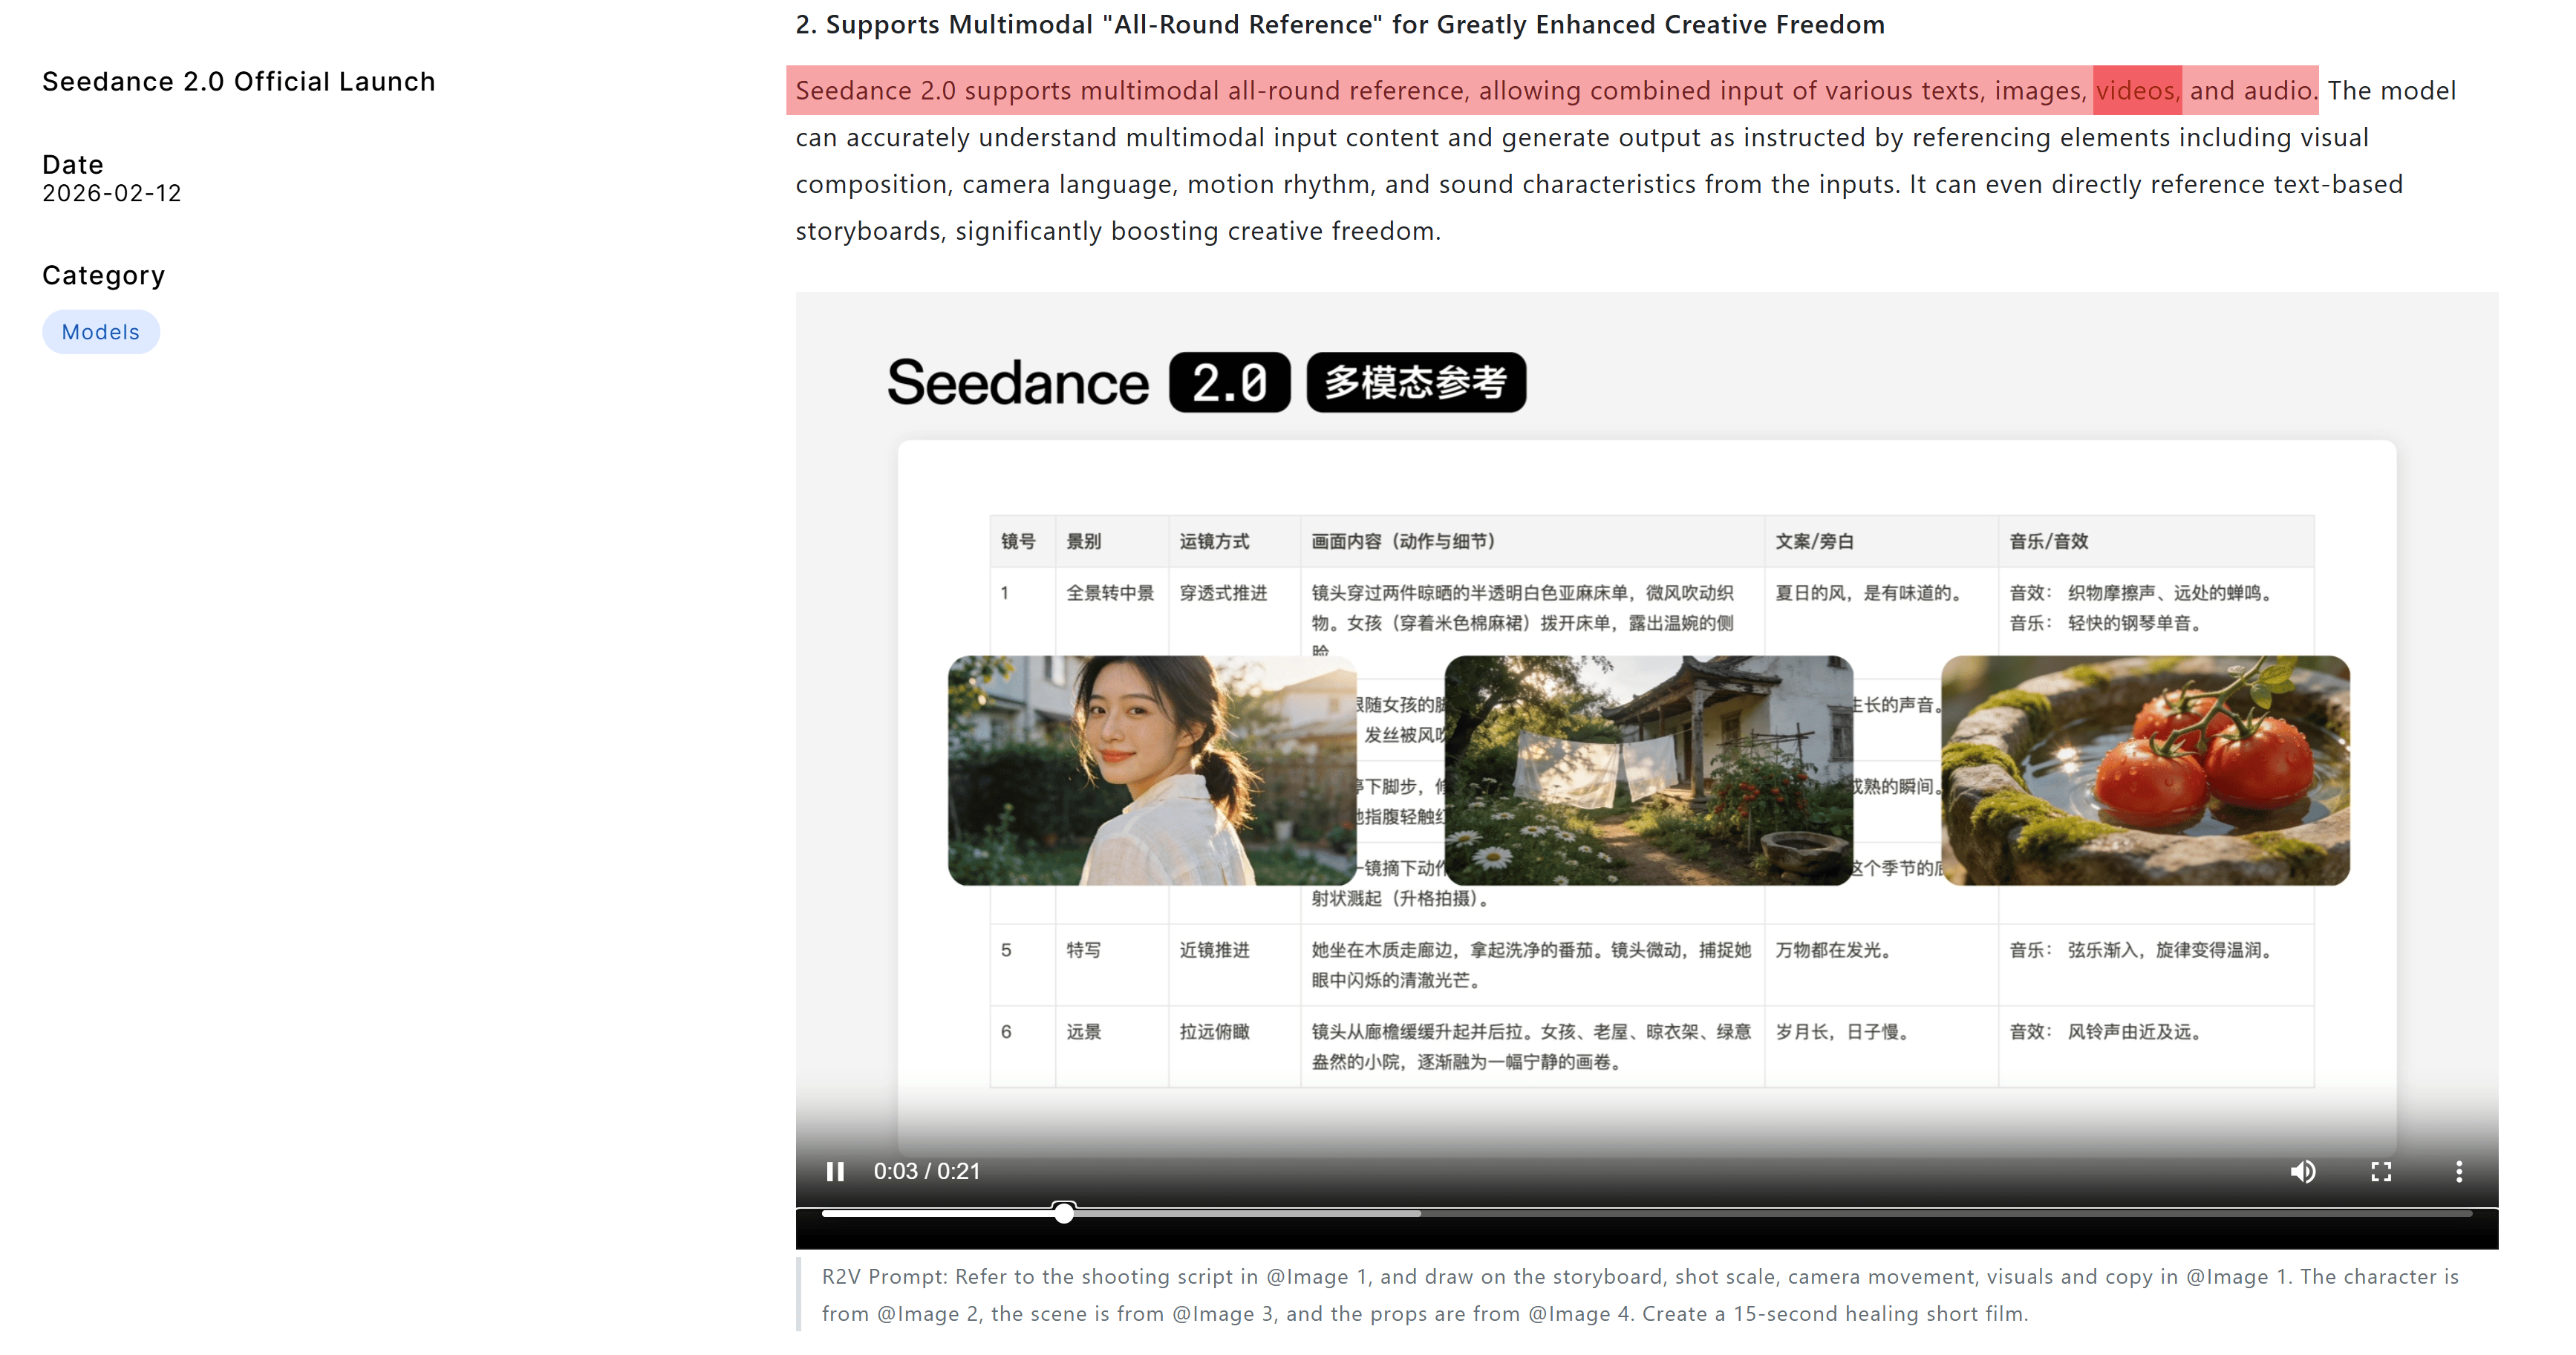Click the Seedance logo in the video
This screenshot has height=1355, width=2576.
(1018, 383)
